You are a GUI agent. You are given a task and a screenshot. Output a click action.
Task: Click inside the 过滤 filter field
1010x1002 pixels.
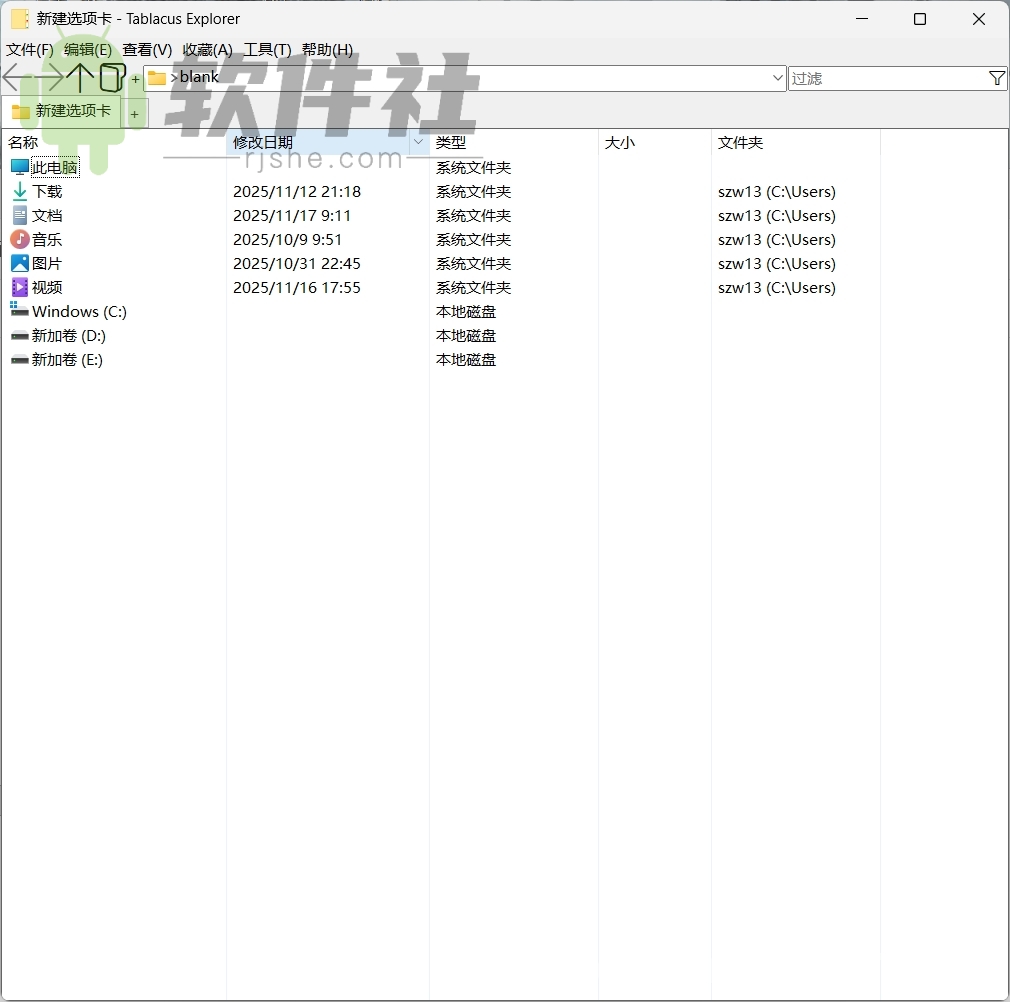pos(870,77)
